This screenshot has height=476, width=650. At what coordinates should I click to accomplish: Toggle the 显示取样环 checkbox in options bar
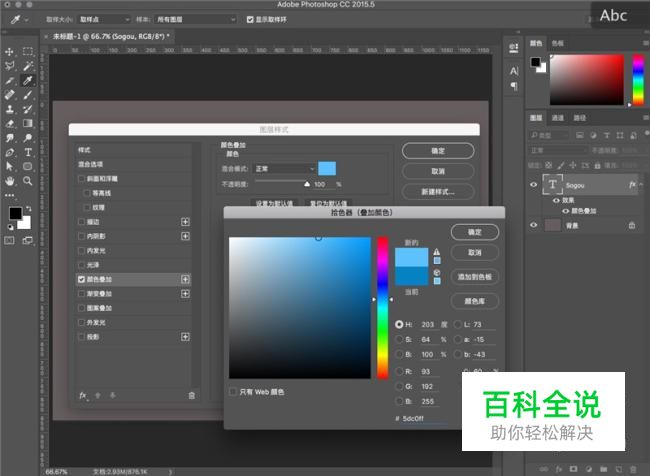(250, 19)
